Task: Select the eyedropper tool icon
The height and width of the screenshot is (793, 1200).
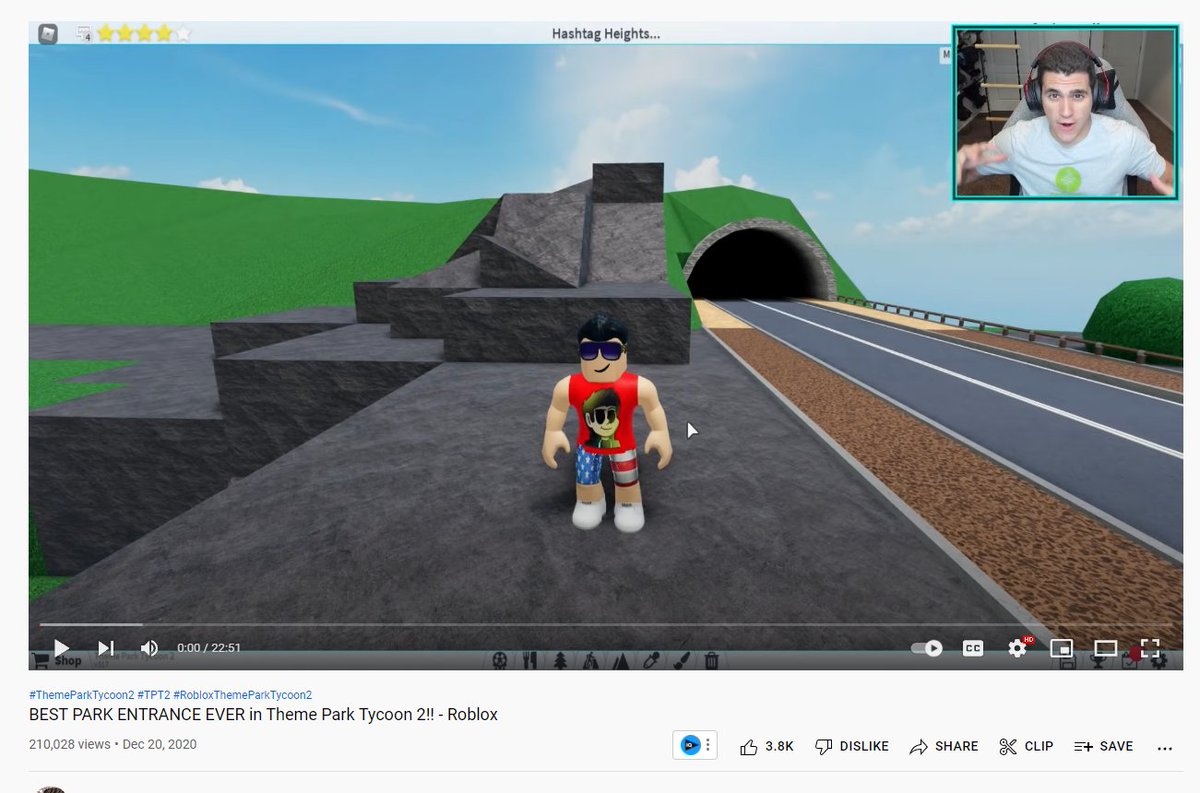Action: pos(651,660)
